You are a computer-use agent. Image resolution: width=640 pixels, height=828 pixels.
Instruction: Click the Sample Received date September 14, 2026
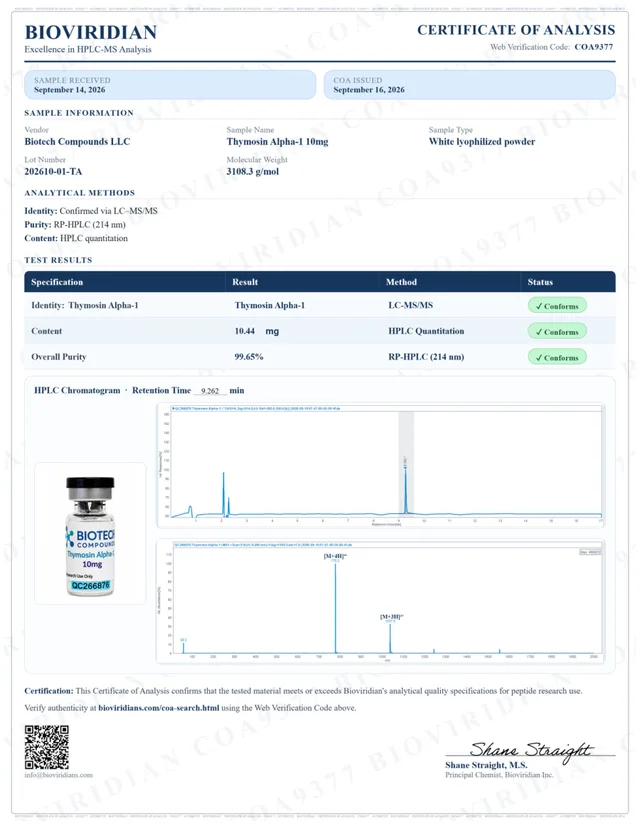pos(70,90)
